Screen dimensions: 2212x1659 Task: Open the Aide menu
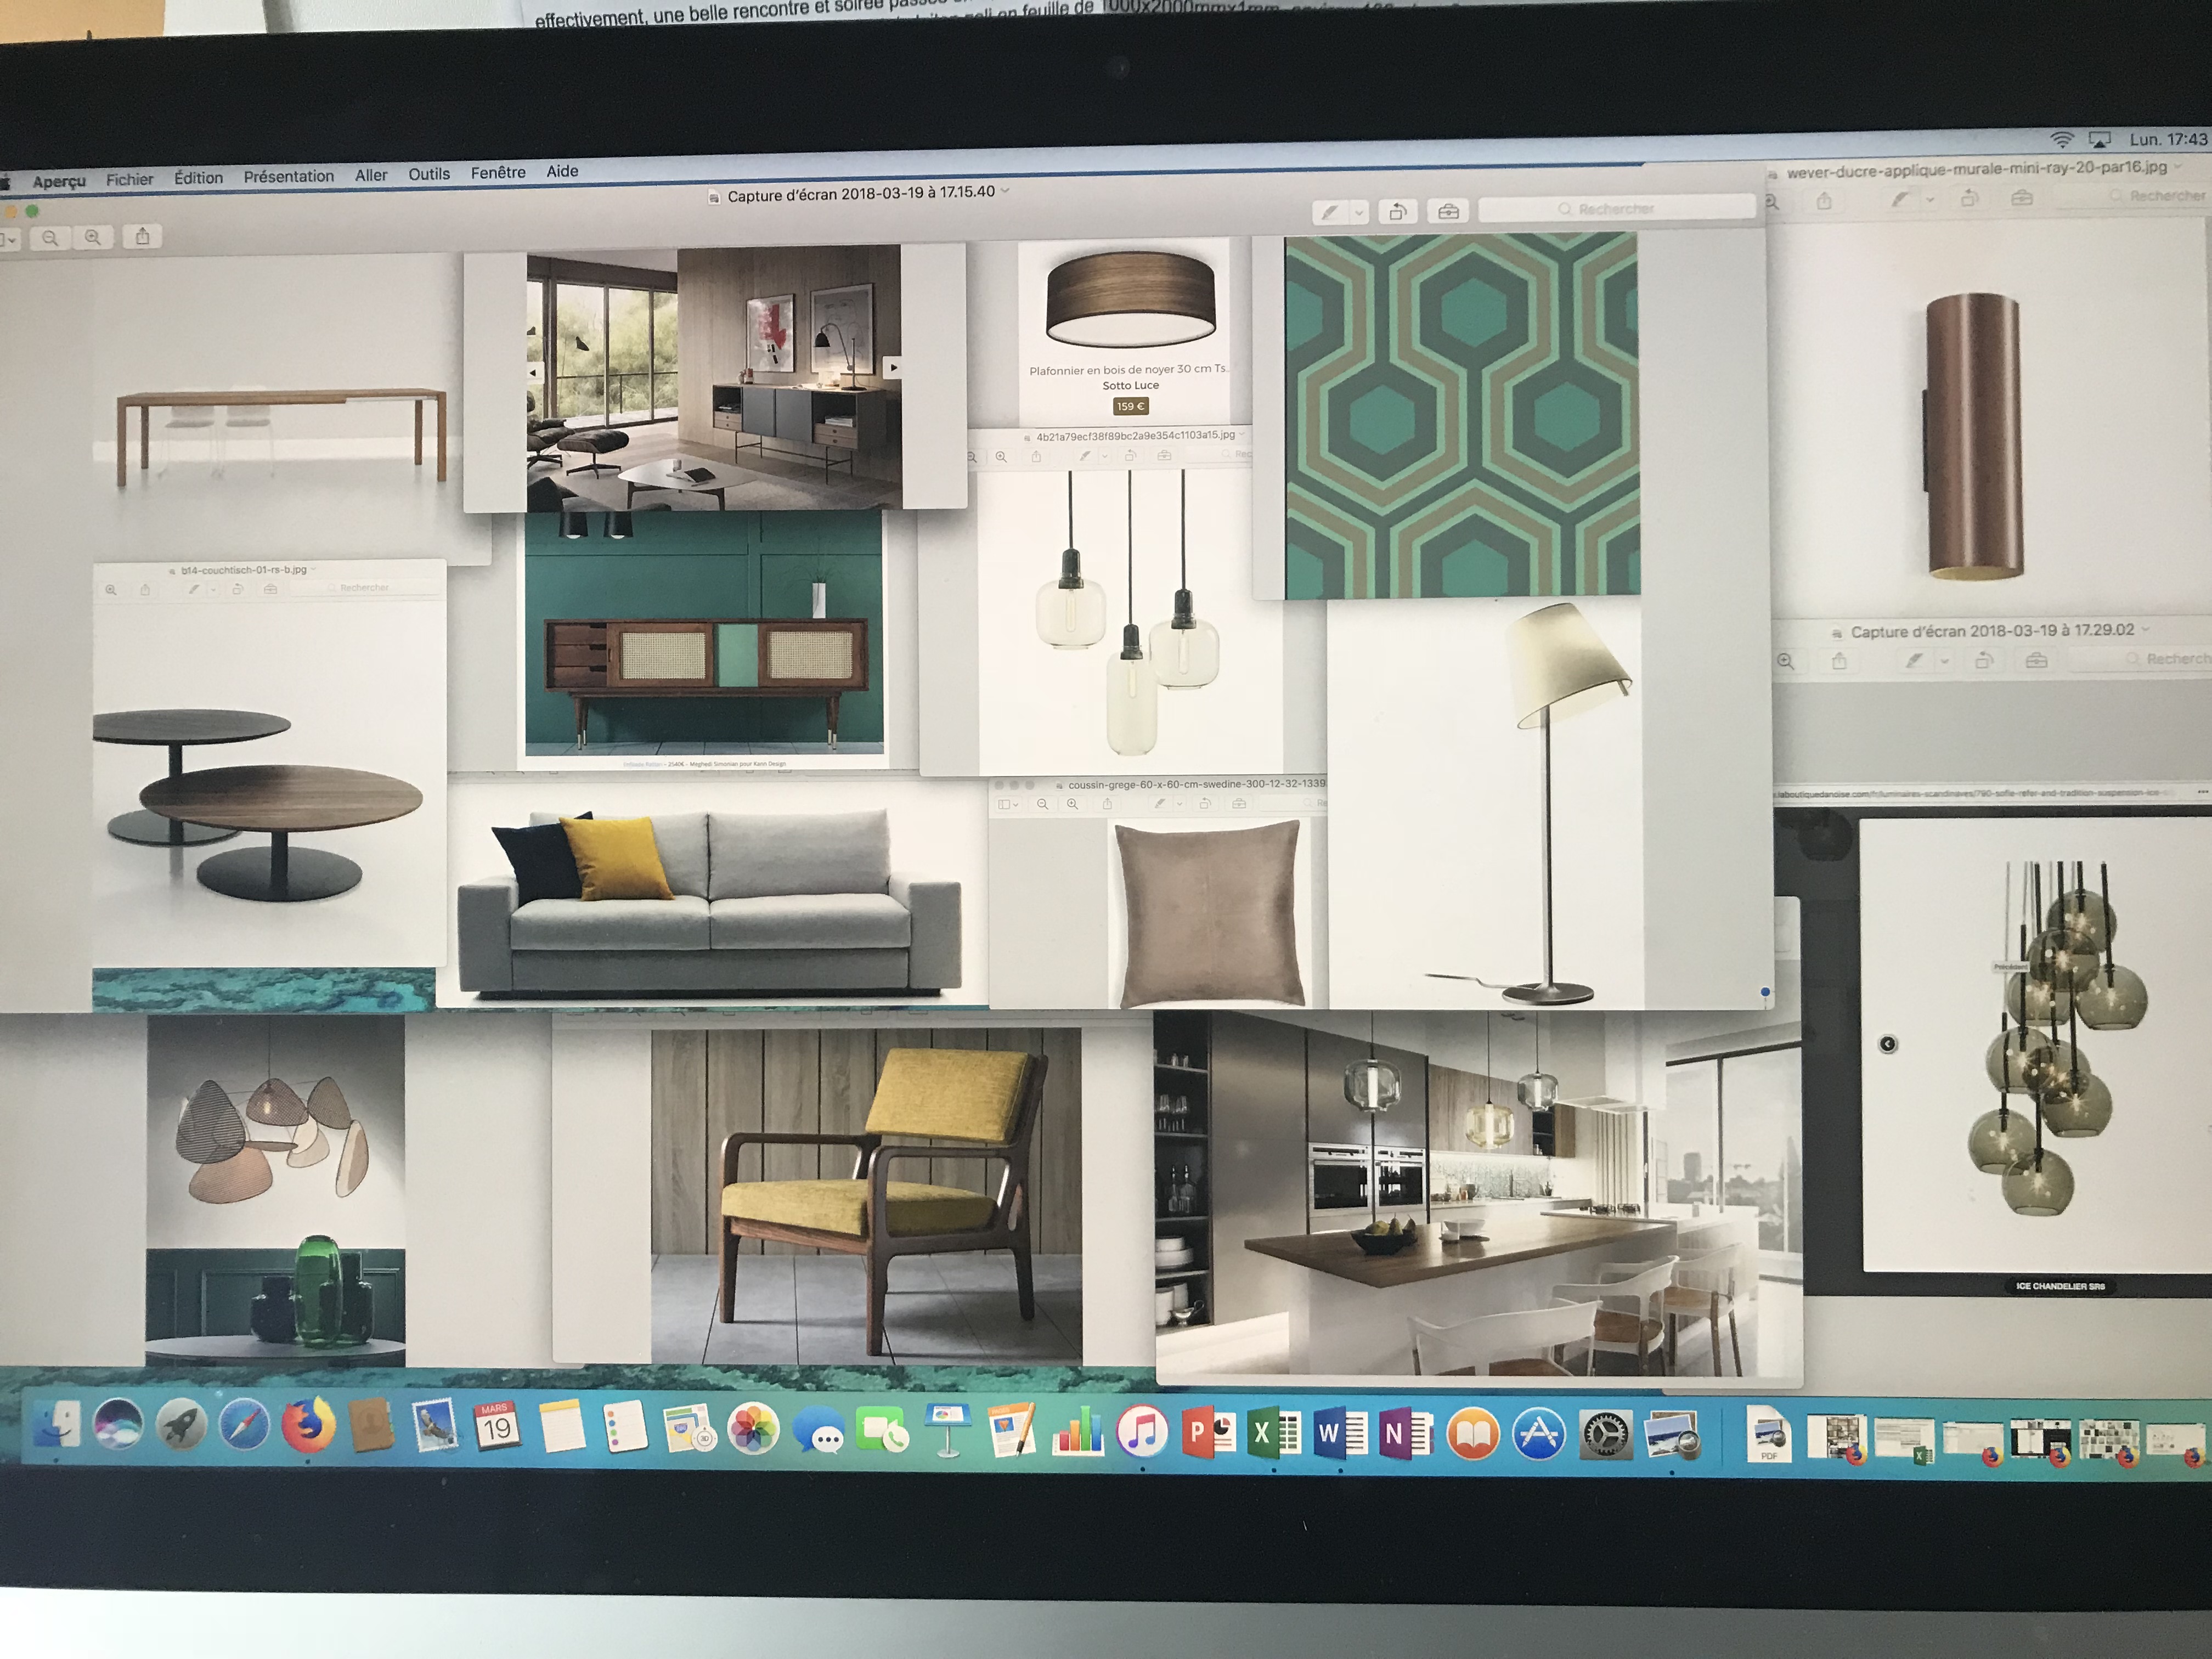click(562, 171)
